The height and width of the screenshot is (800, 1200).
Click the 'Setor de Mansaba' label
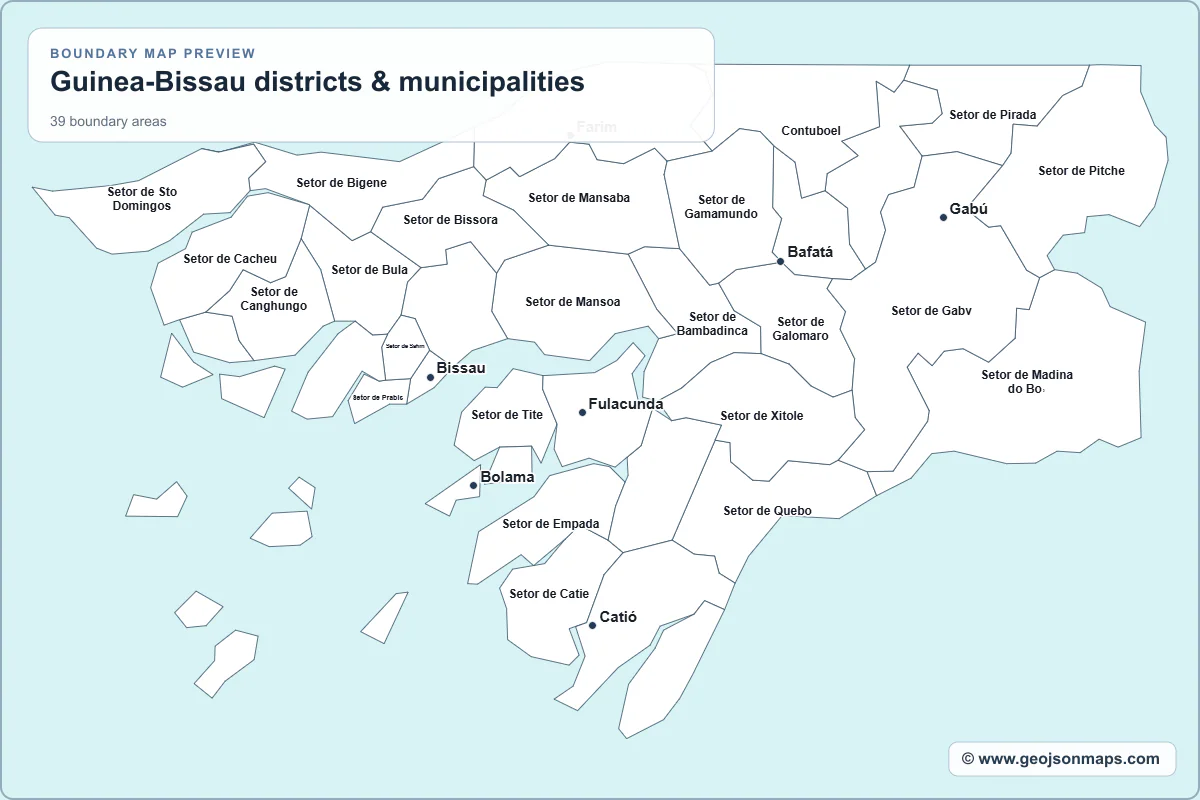click(x=579, y=198)
